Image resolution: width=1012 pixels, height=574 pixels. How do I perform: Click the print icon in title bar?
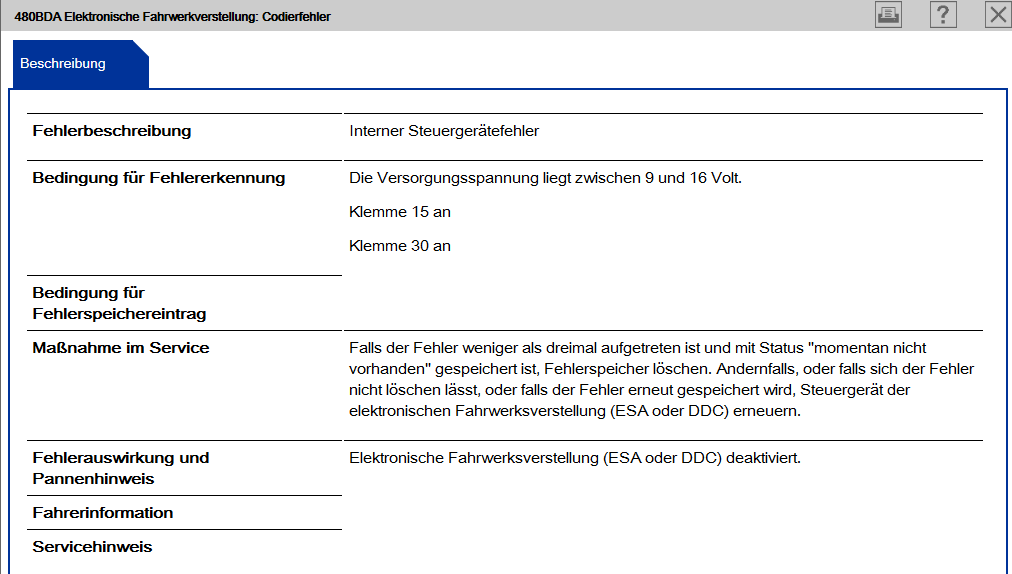coord(888,14)
